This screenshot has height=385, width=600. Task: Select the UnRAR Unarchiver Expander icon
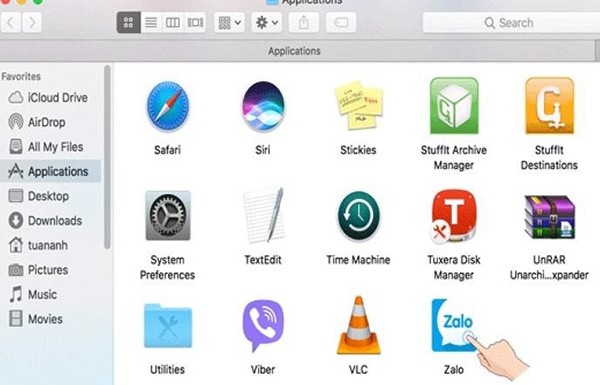pos(549,217)
